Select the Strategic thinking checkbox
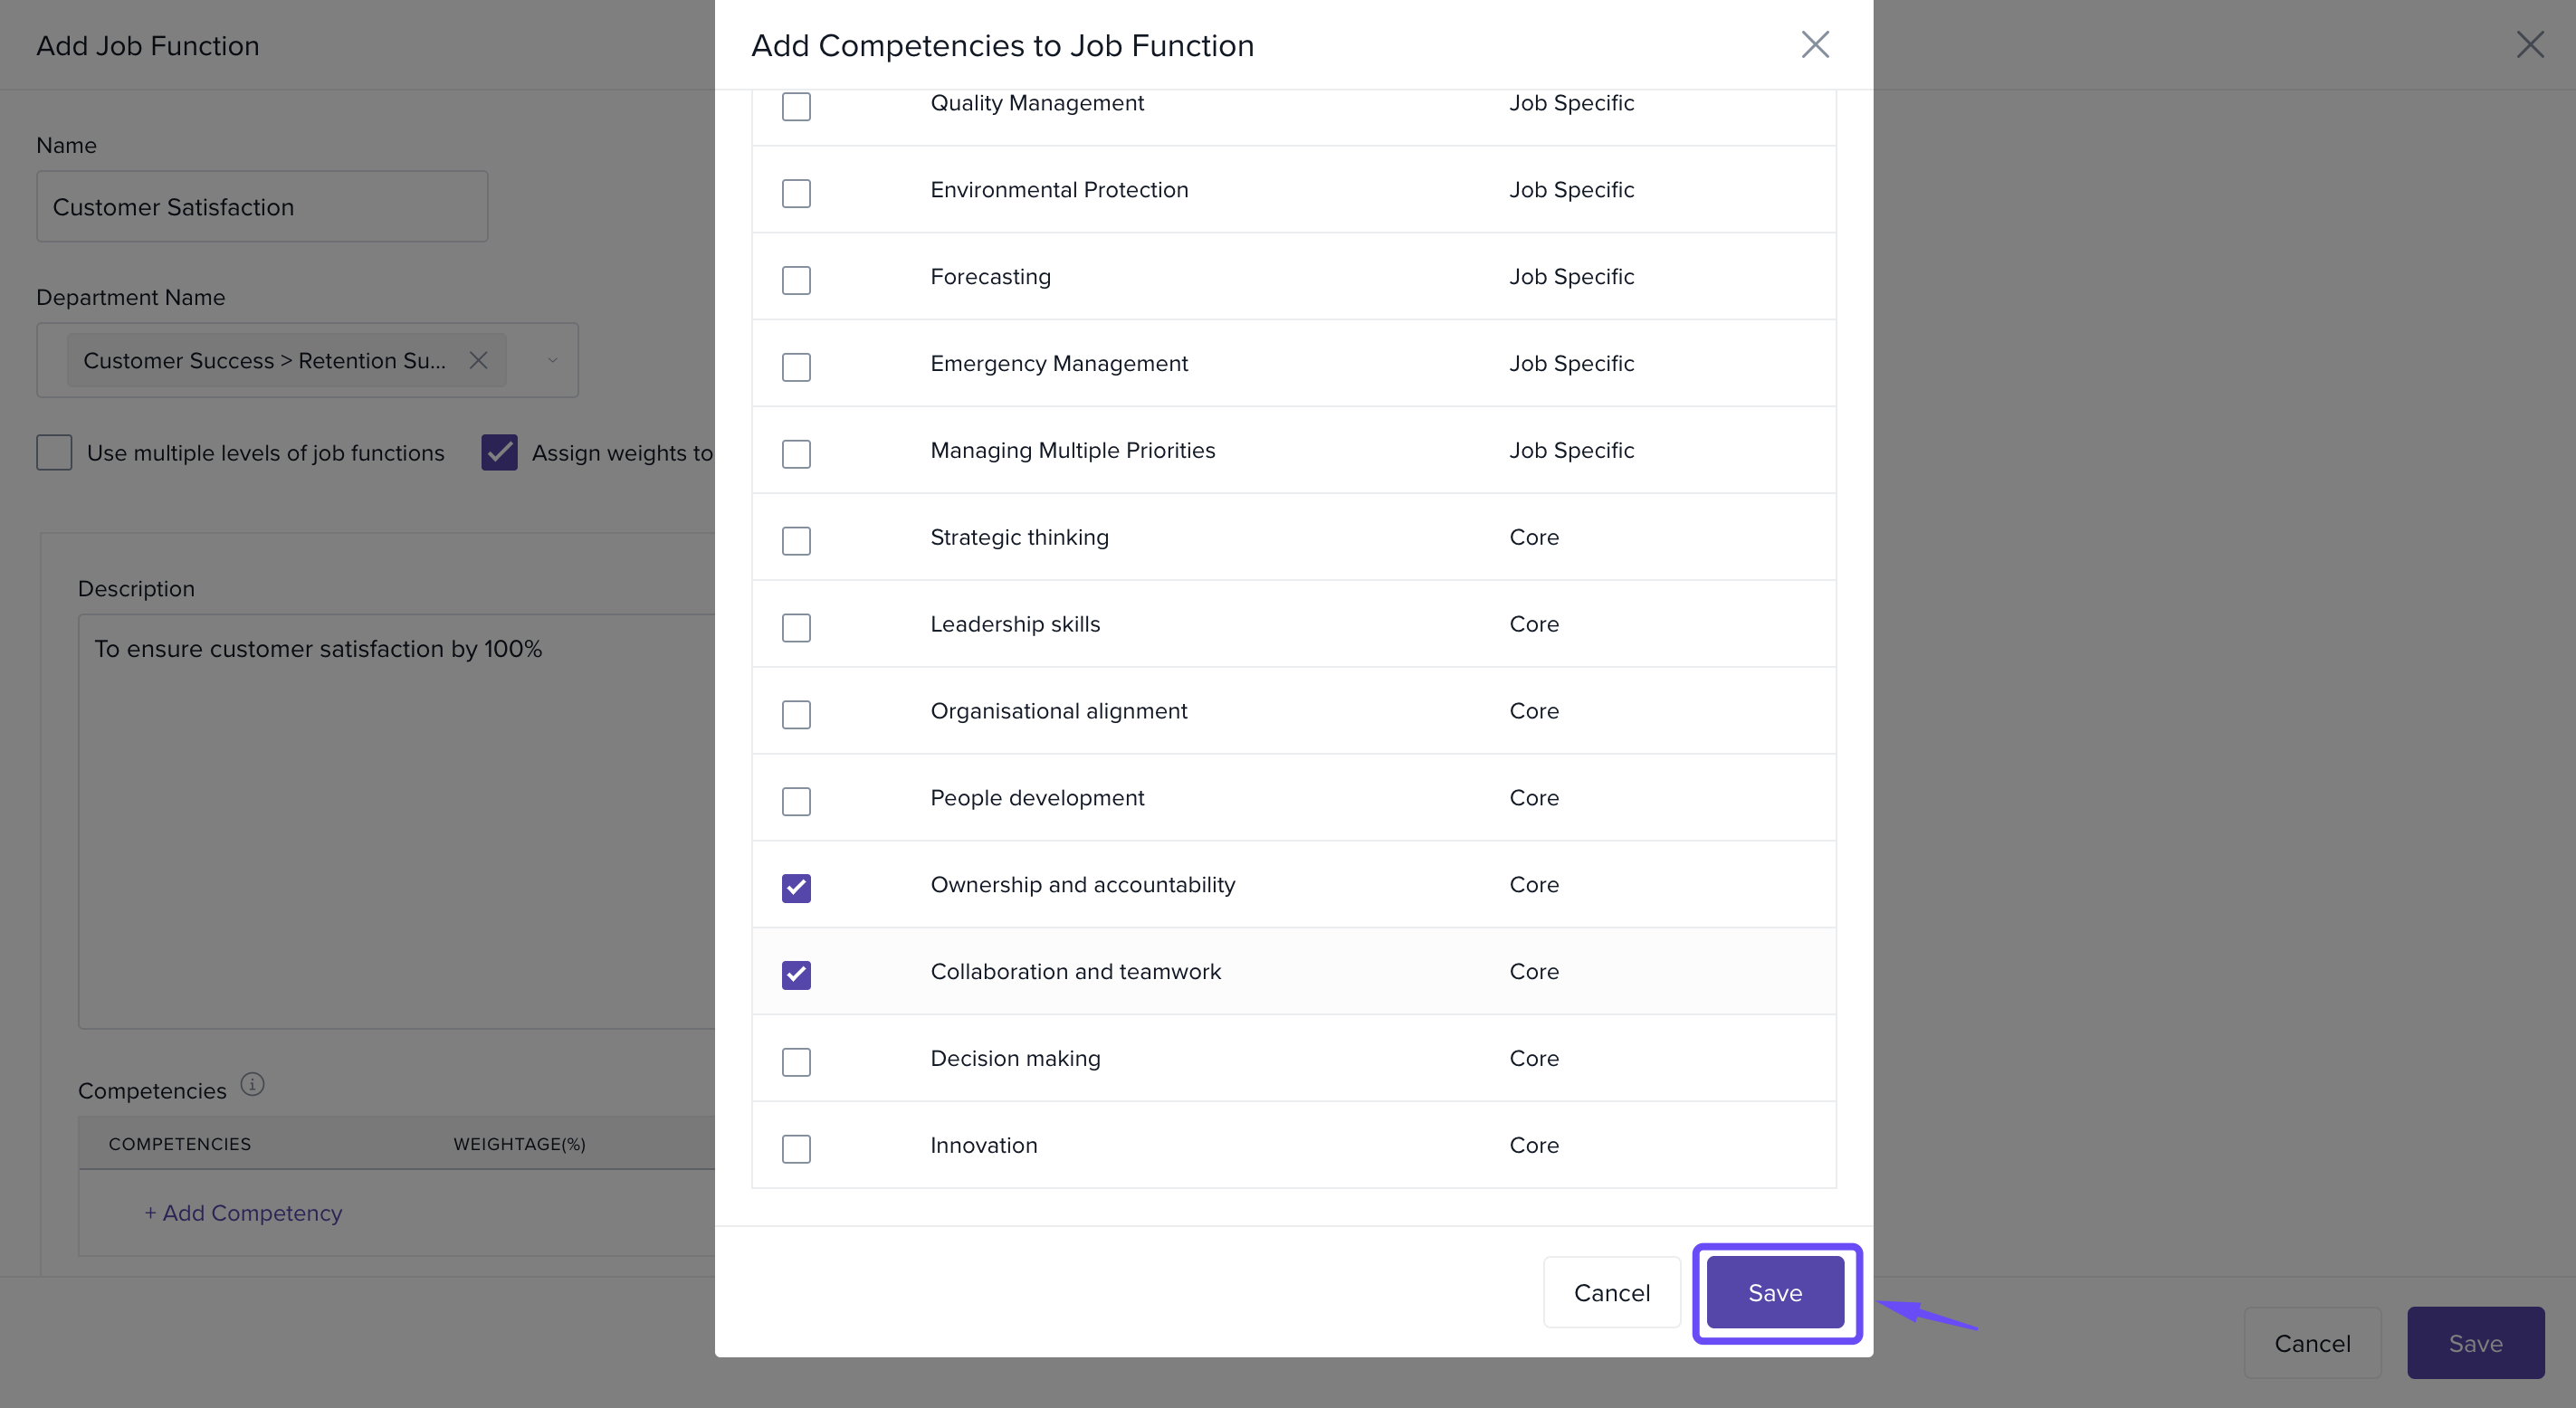 click(796, 541)
